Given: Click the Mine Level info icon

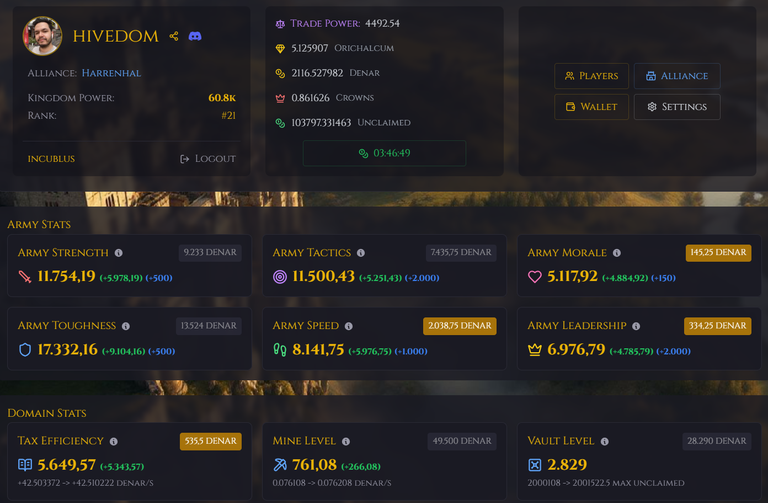Looking at the screenshot, I should [x=346, y=441].
